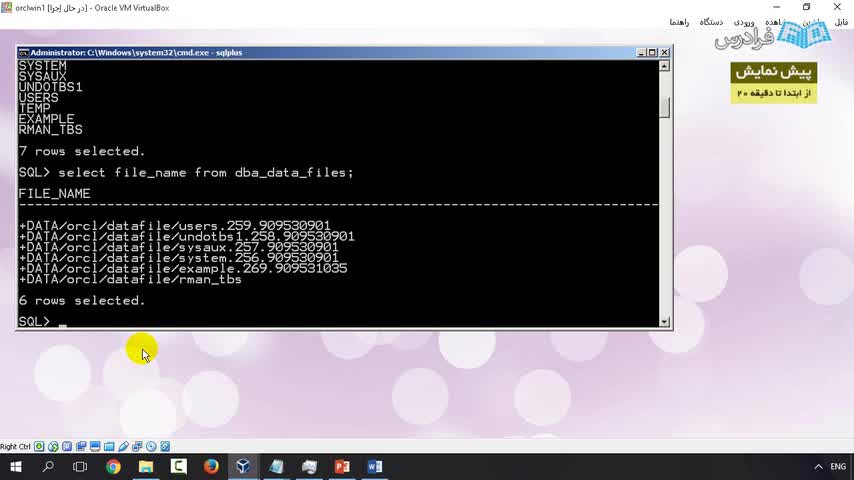Viewport: 854px width, 480px height.
Task: Click the UNDOTBS1 tablespace line
Action: point(51,87)
